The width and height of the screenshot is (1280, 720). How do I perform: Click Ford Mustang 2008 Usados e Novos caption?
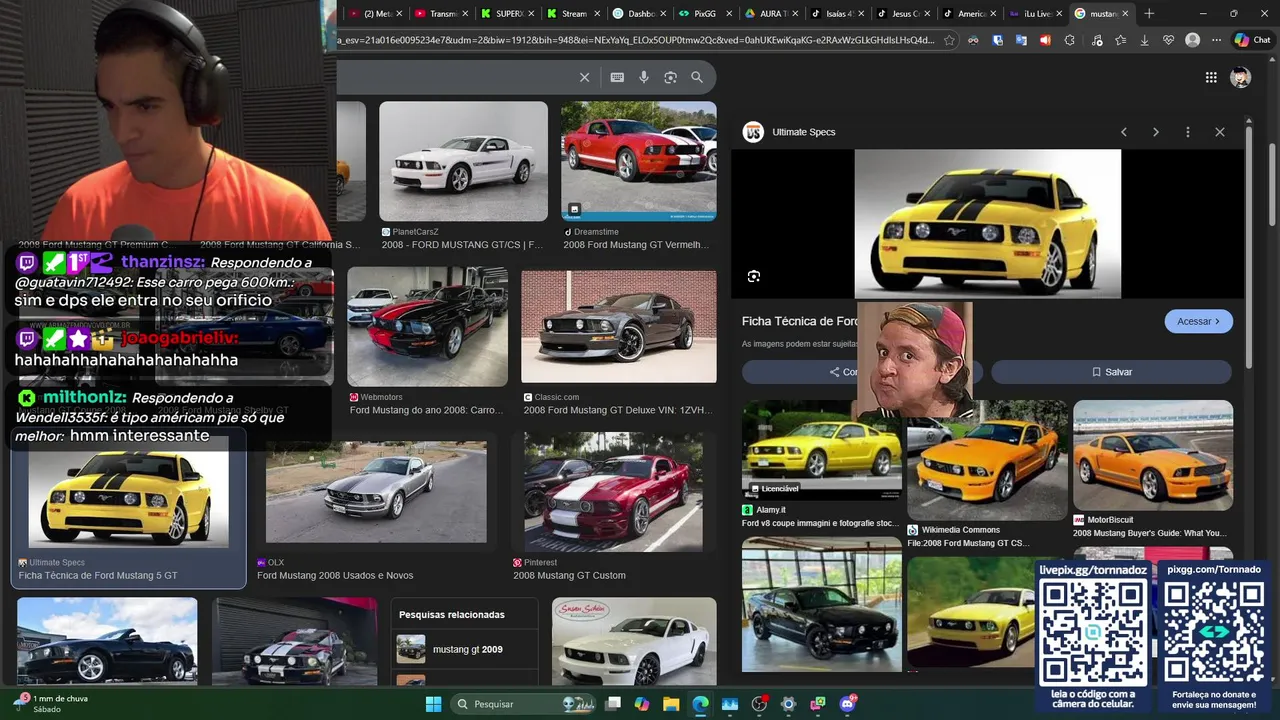[x=335, y=576]
